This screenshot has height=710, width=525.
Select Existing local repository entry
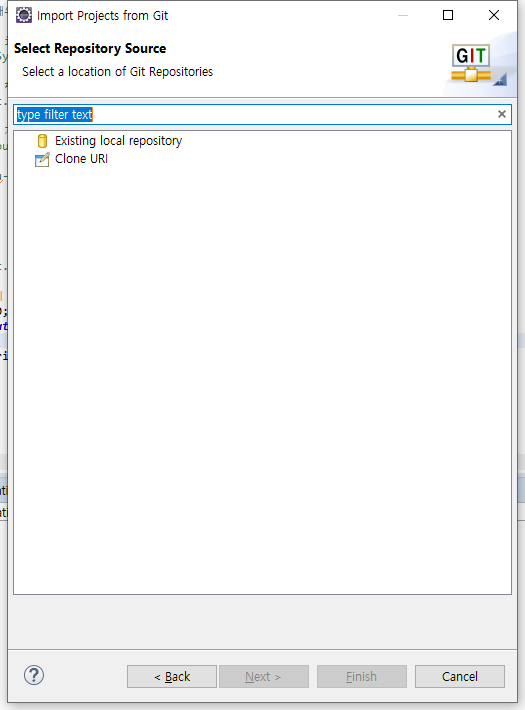[118, 141]
